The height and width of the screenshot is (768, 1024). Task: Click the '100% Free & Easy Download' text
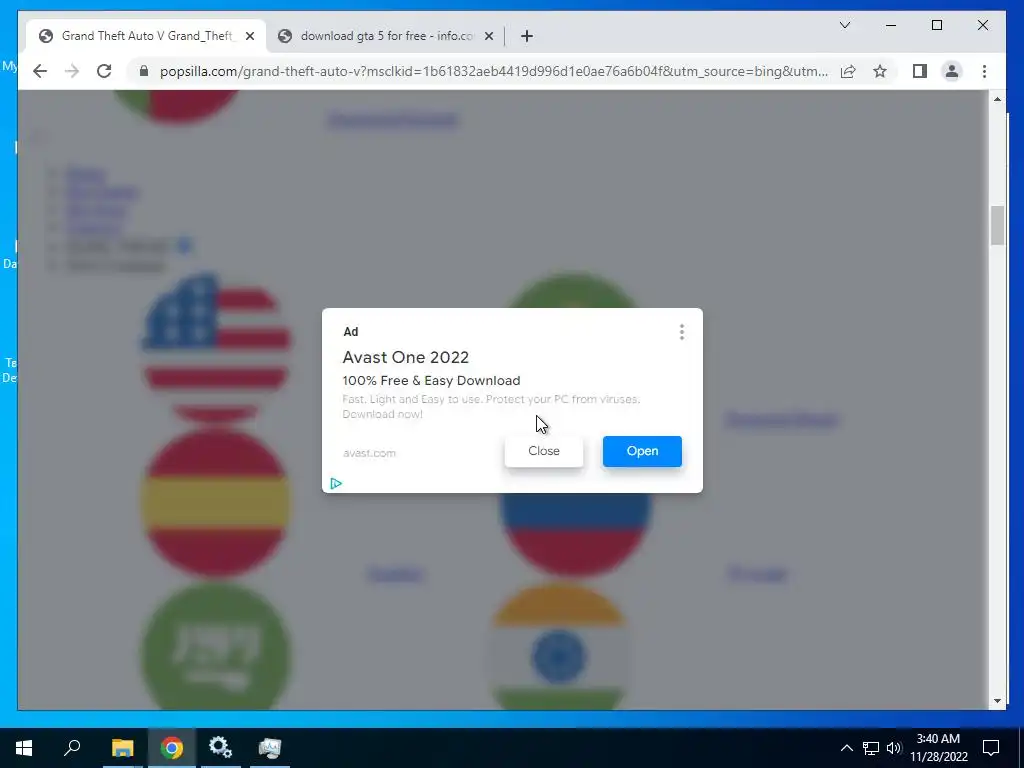431,381
